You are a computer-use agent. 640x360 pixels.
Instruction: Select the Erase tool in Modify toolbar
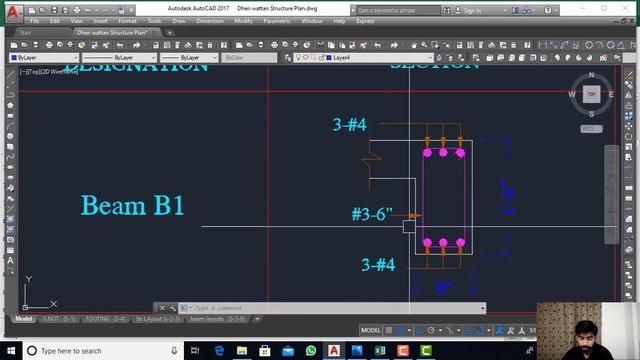pyautogui.click(x=629, y=75)
